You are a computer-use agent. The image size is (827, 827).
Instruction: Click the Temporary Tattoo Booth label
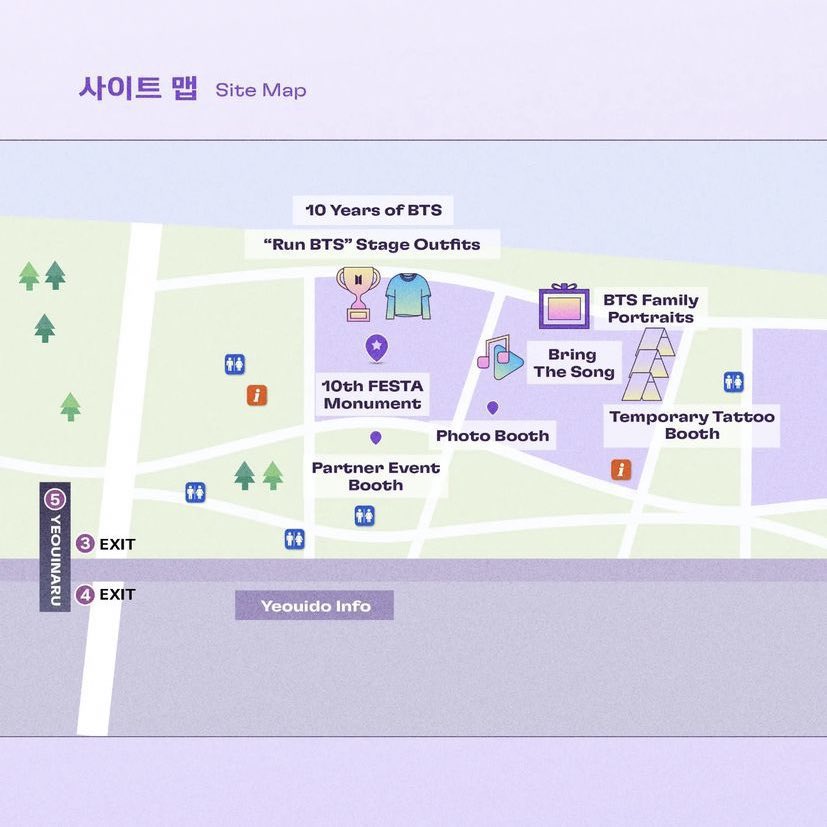point(691,425)
